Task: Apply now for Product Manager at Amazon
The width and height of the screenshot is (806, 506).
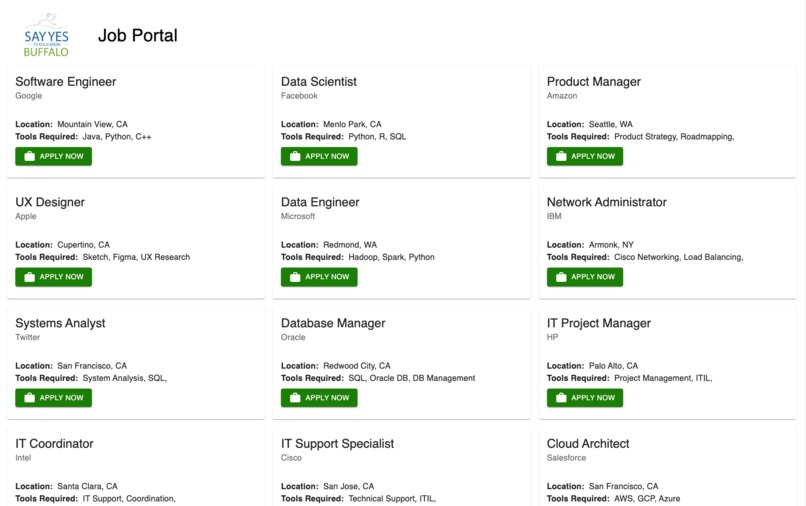Action: [585, 156]
